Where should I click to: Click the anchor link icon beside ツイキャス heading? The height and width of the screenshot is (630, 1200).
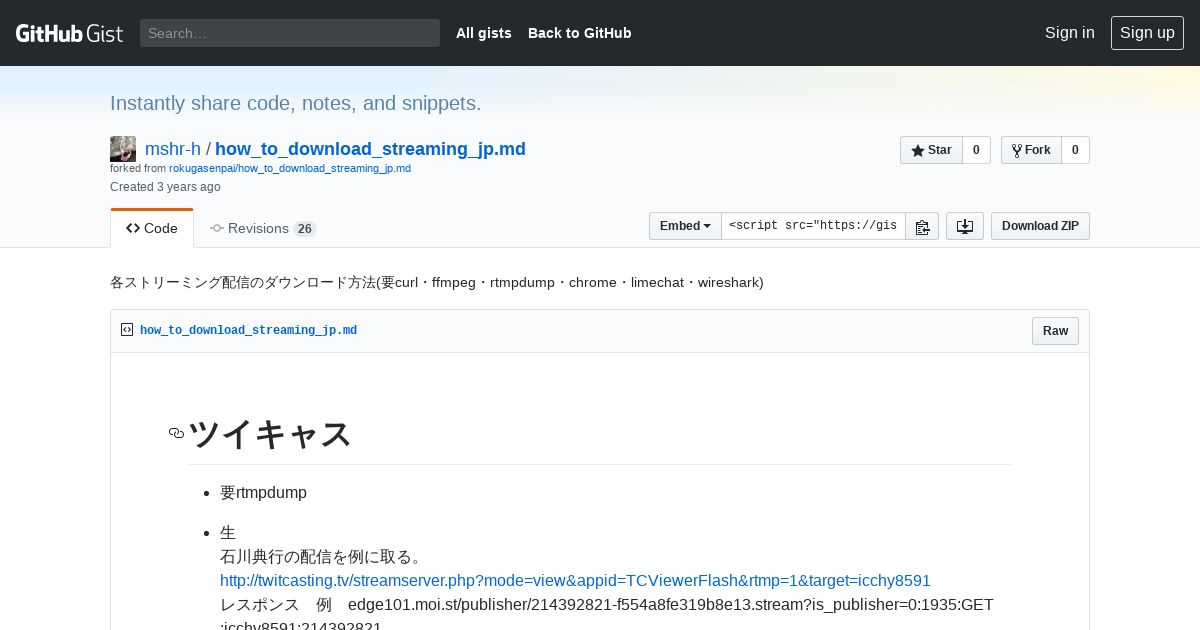[x=177, y=433]
